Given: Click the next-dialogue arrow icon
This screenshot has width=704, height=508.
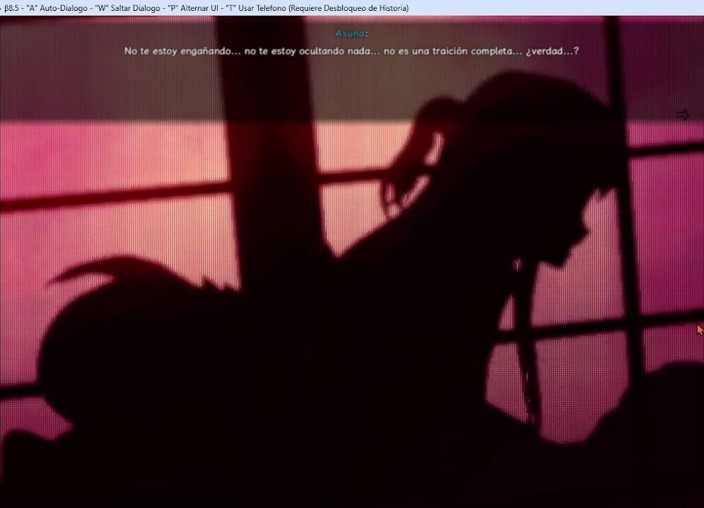Looking at the screenshot, I should (x=682, y=115).
